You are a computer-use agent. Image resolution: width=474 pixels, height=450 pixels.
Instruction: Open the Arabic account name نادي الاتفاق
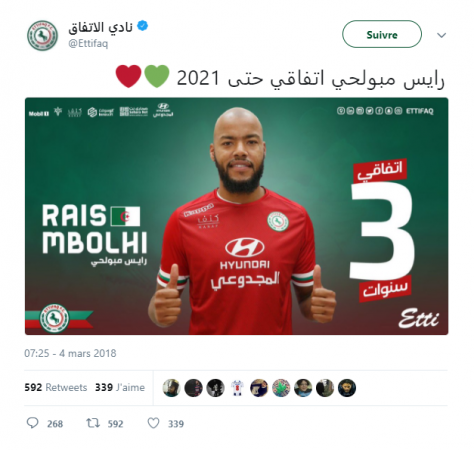101,27
